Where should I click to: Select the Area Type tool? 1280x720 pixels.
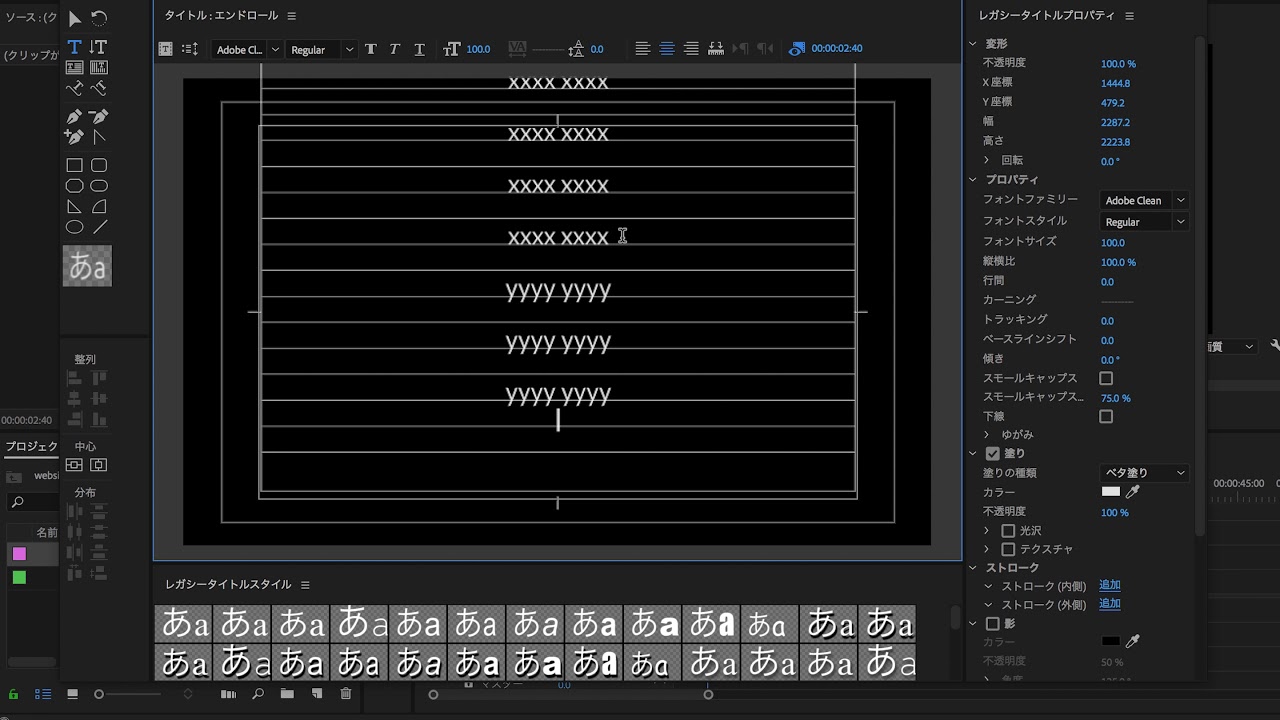tap(74, 67)
